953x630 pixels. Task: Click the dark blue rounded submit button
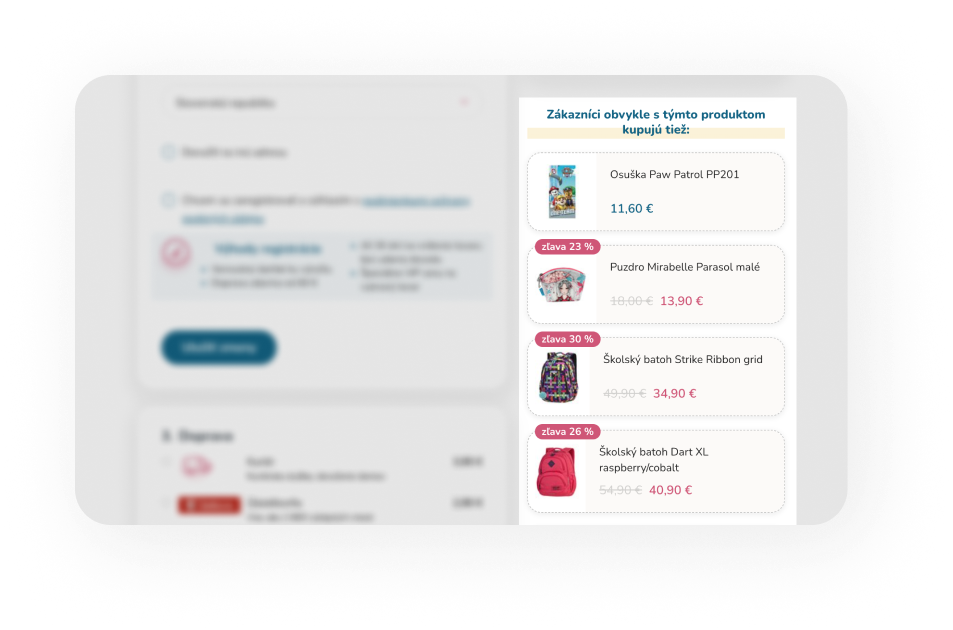click(219, 348)
